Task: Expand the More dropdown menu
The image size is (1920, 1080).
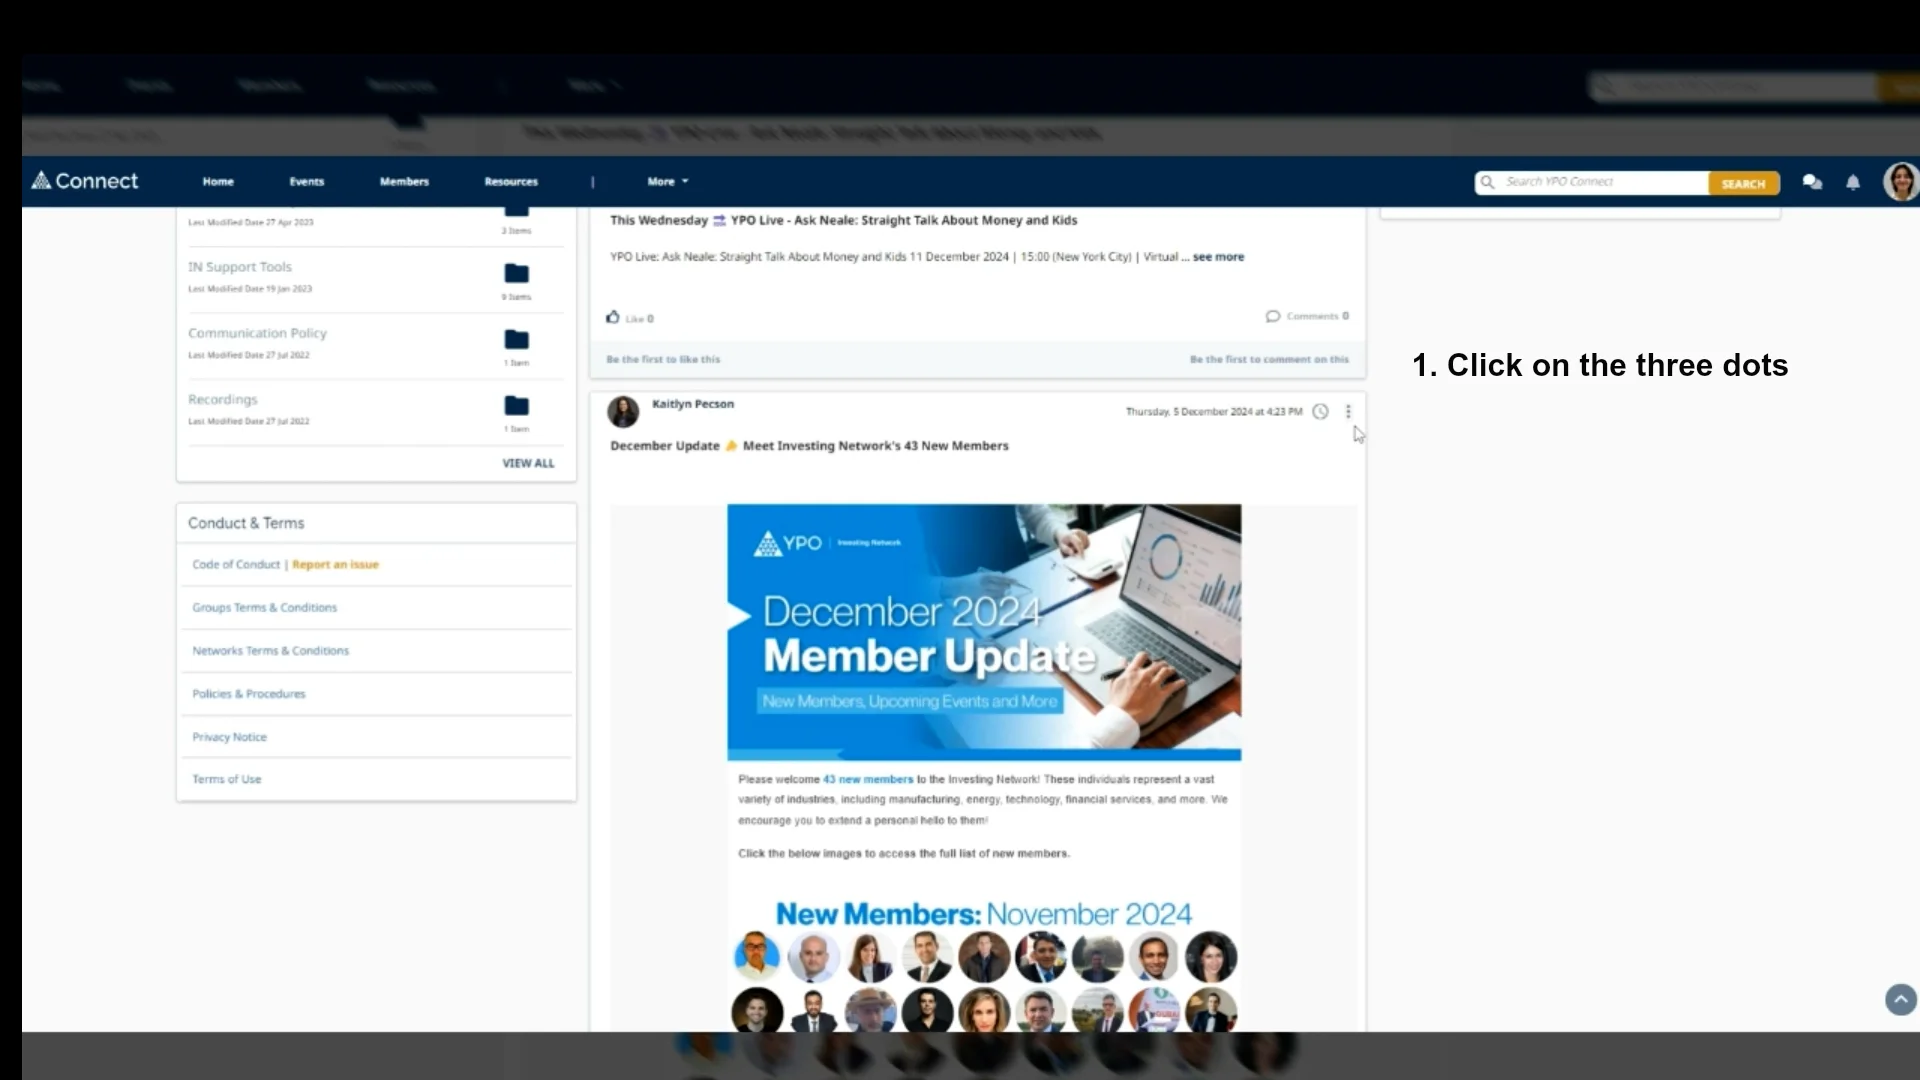Action: 668,182
